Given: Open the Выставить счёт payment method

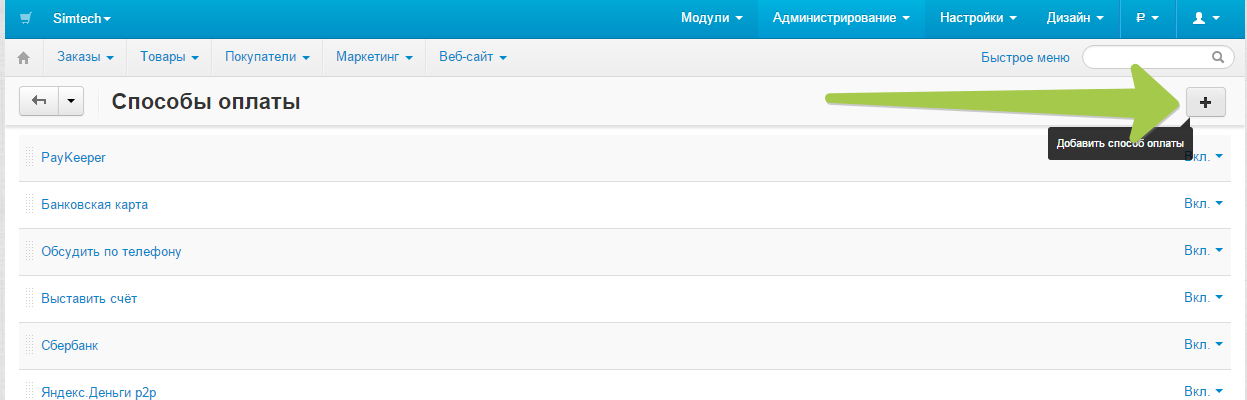Looking at the screenshot, I should coord(89,298).
